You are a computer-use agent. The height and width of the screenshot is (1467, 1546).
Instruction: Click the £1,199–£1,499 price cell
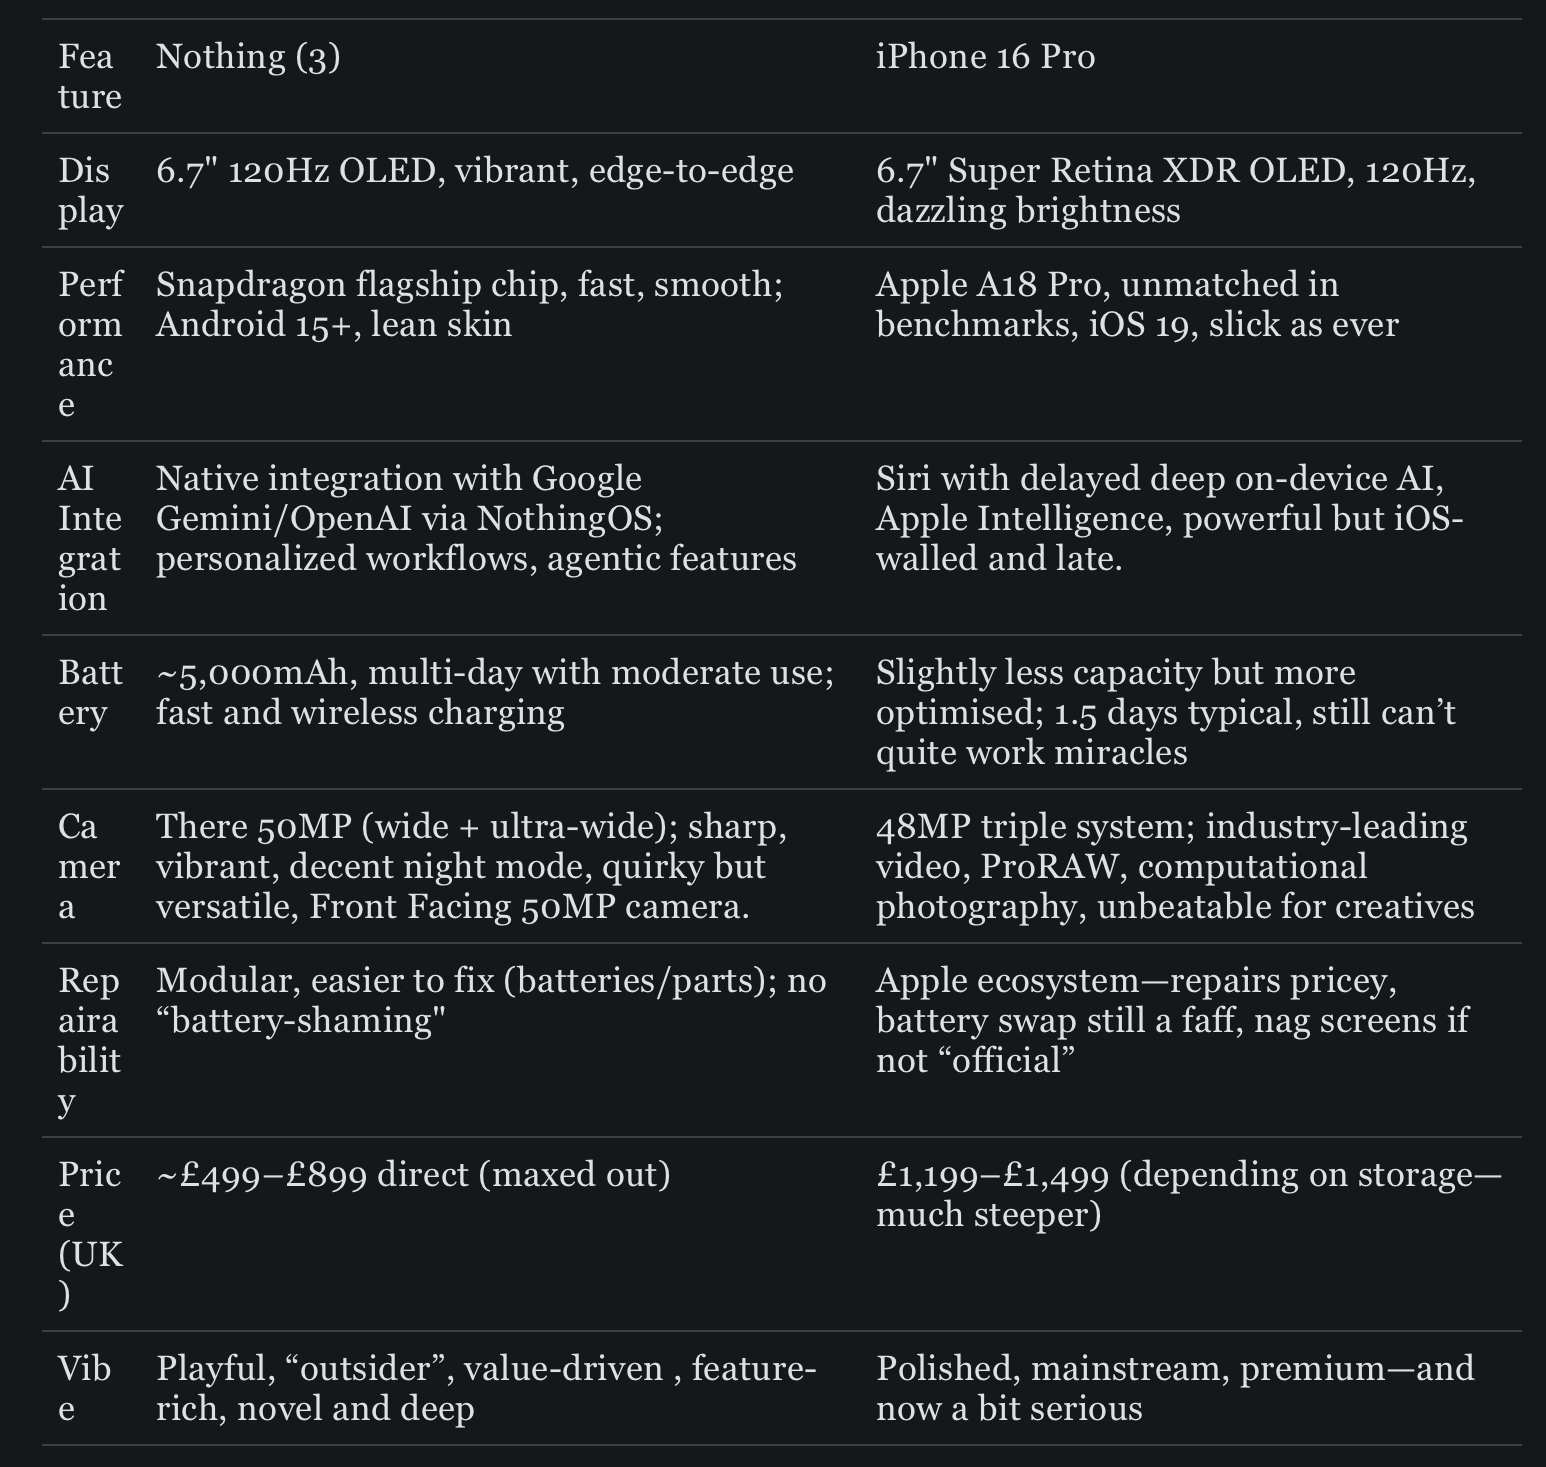1188,1194
